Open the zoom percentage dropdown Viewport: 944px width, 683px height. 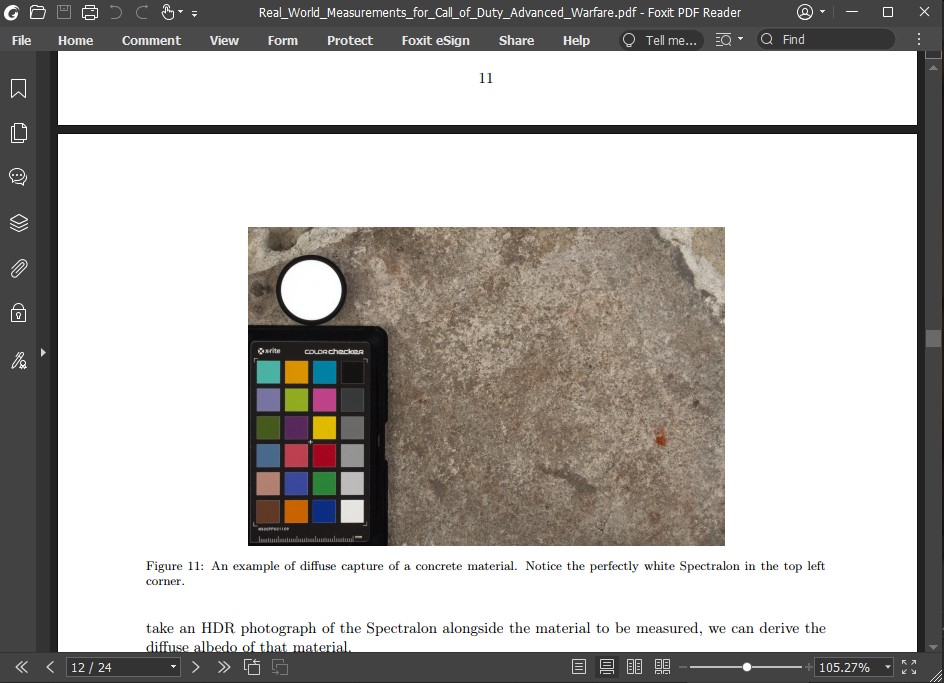[887, 667]
